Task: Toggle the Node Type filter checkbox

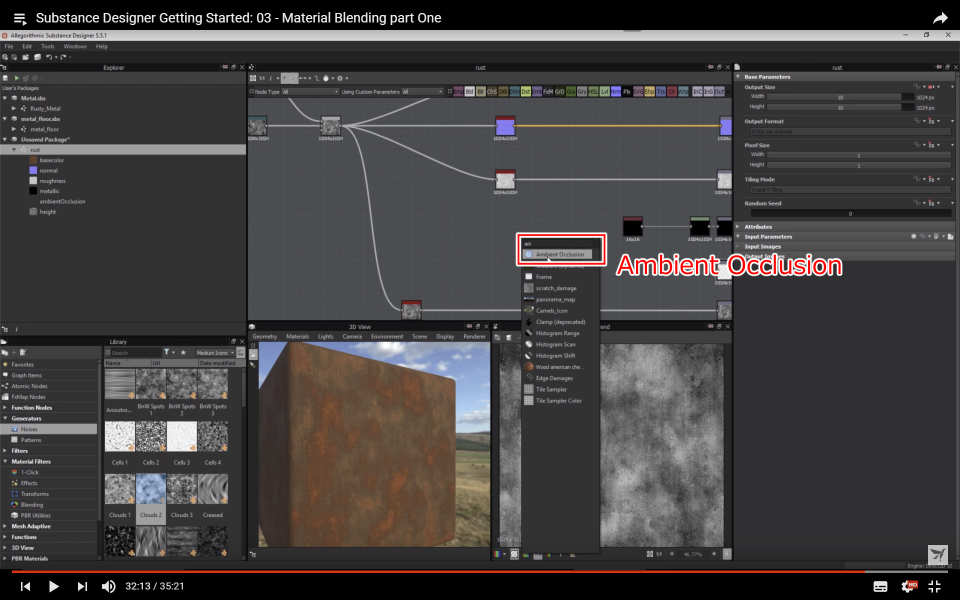Action: 251,92
